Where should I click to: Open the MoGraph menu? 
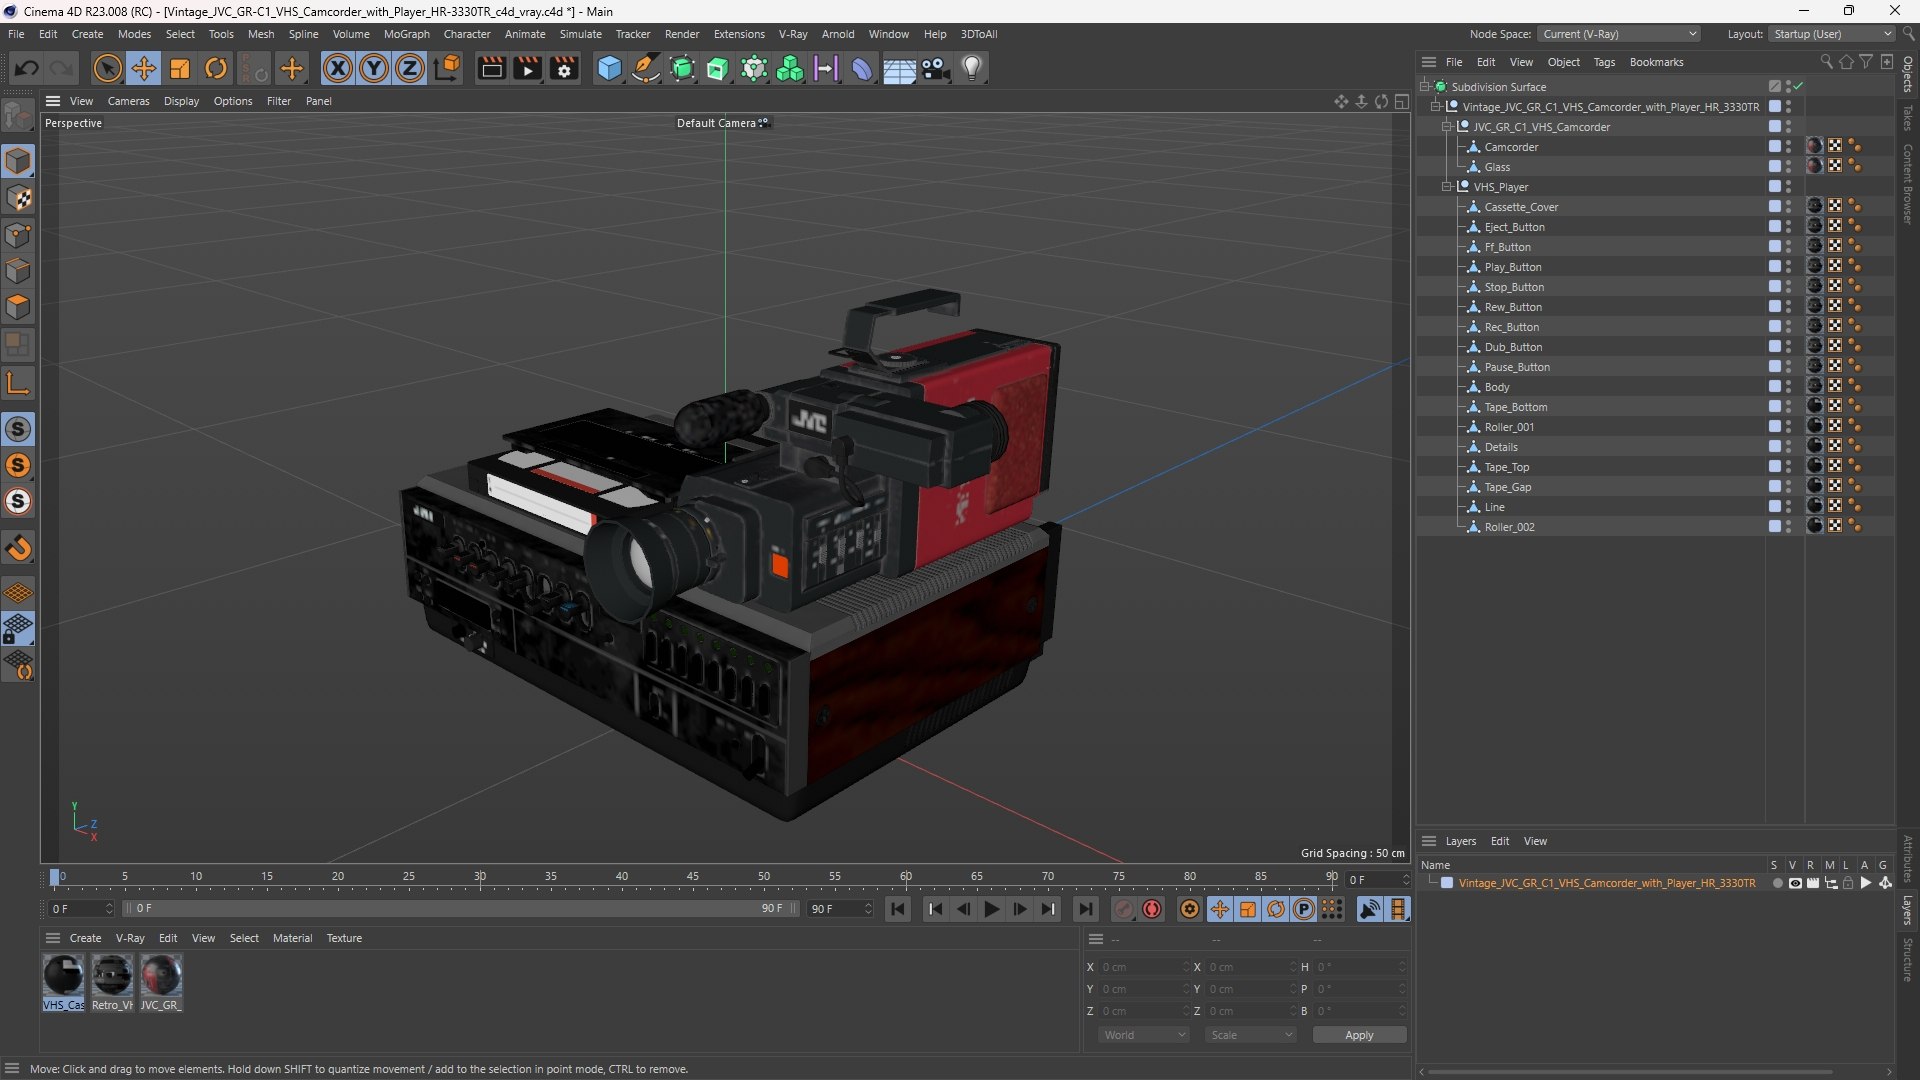point(406,34)
